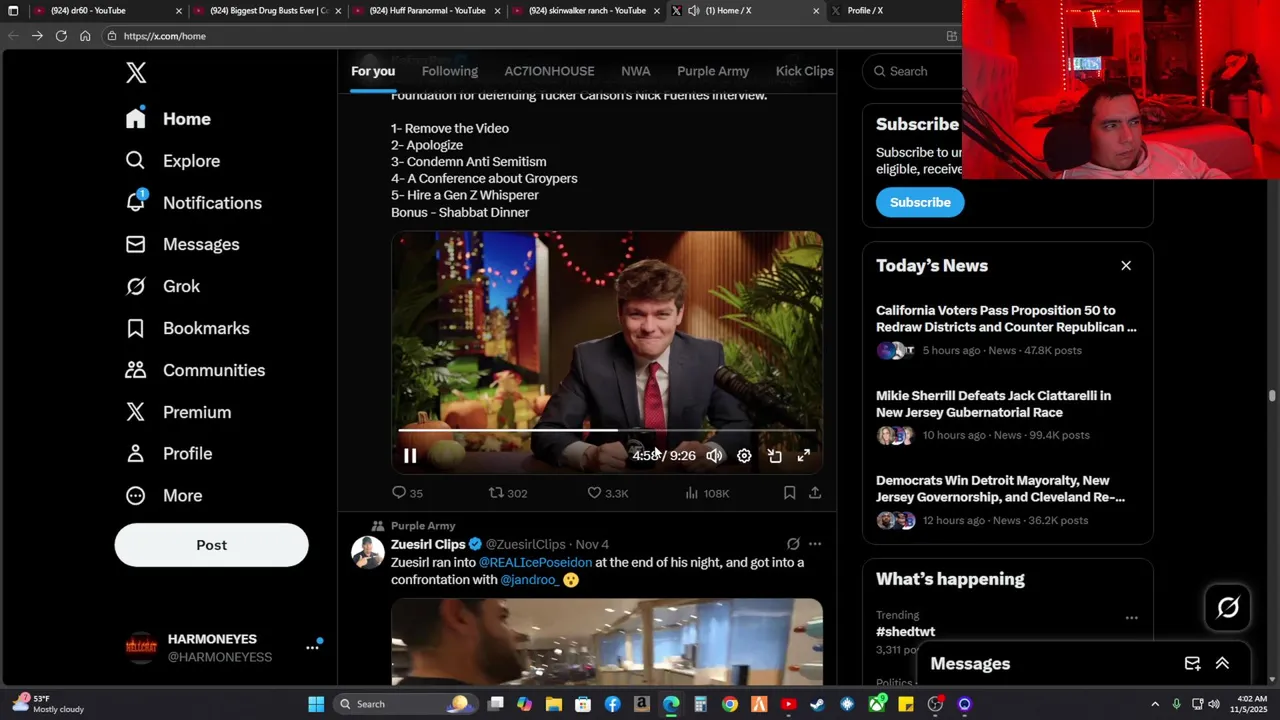Open the floating Grok button
The image size is (1280, 720).
click(1228, 607)
